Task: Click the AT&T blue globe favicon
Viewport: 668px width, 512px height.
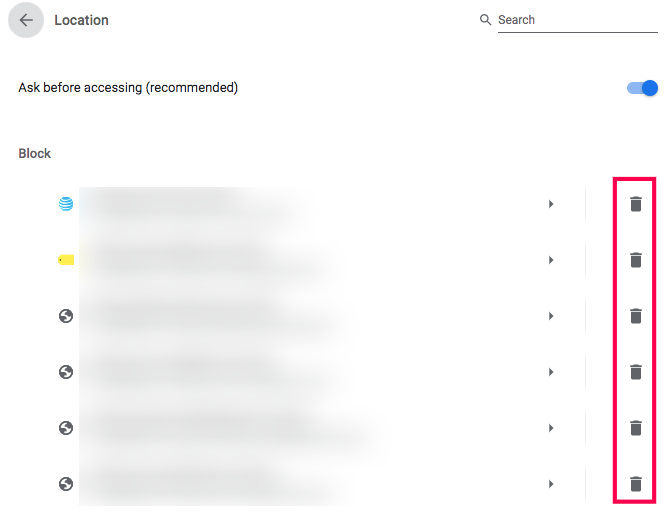Action: 66,204
